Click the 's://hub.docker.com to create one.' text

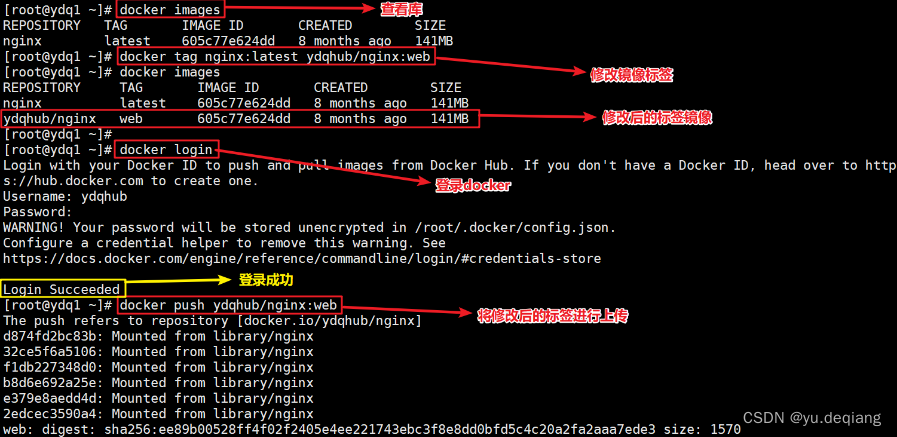130,181
